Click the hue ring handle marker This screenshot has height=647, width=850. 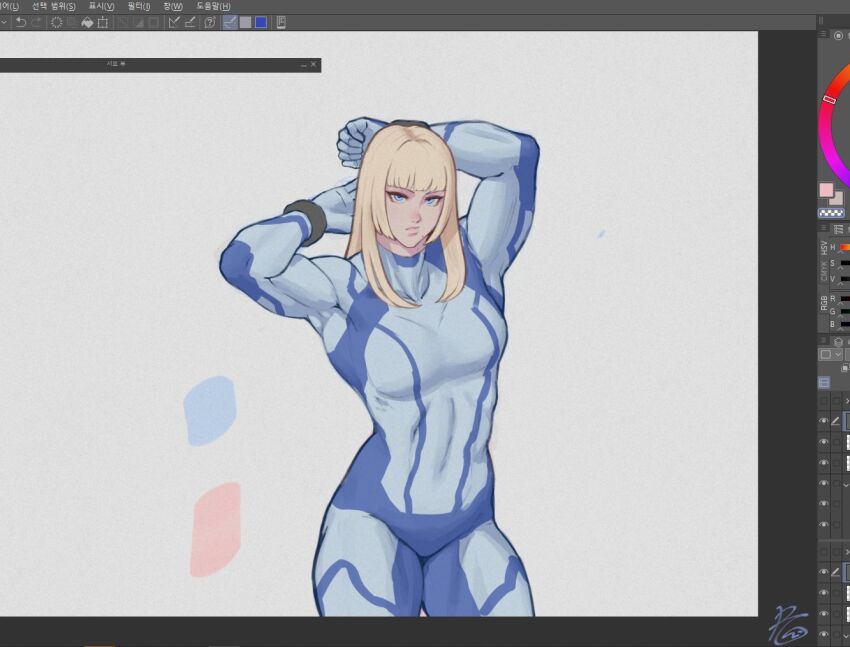pyautogui.click(x=829, y=99)
